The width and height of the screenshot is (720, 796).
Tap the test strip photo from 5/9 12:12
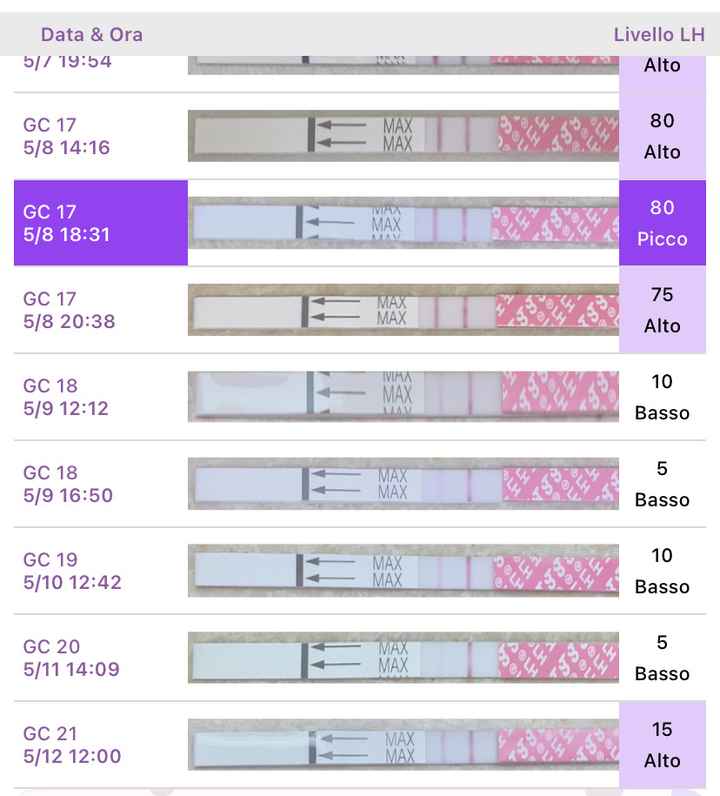403,397
